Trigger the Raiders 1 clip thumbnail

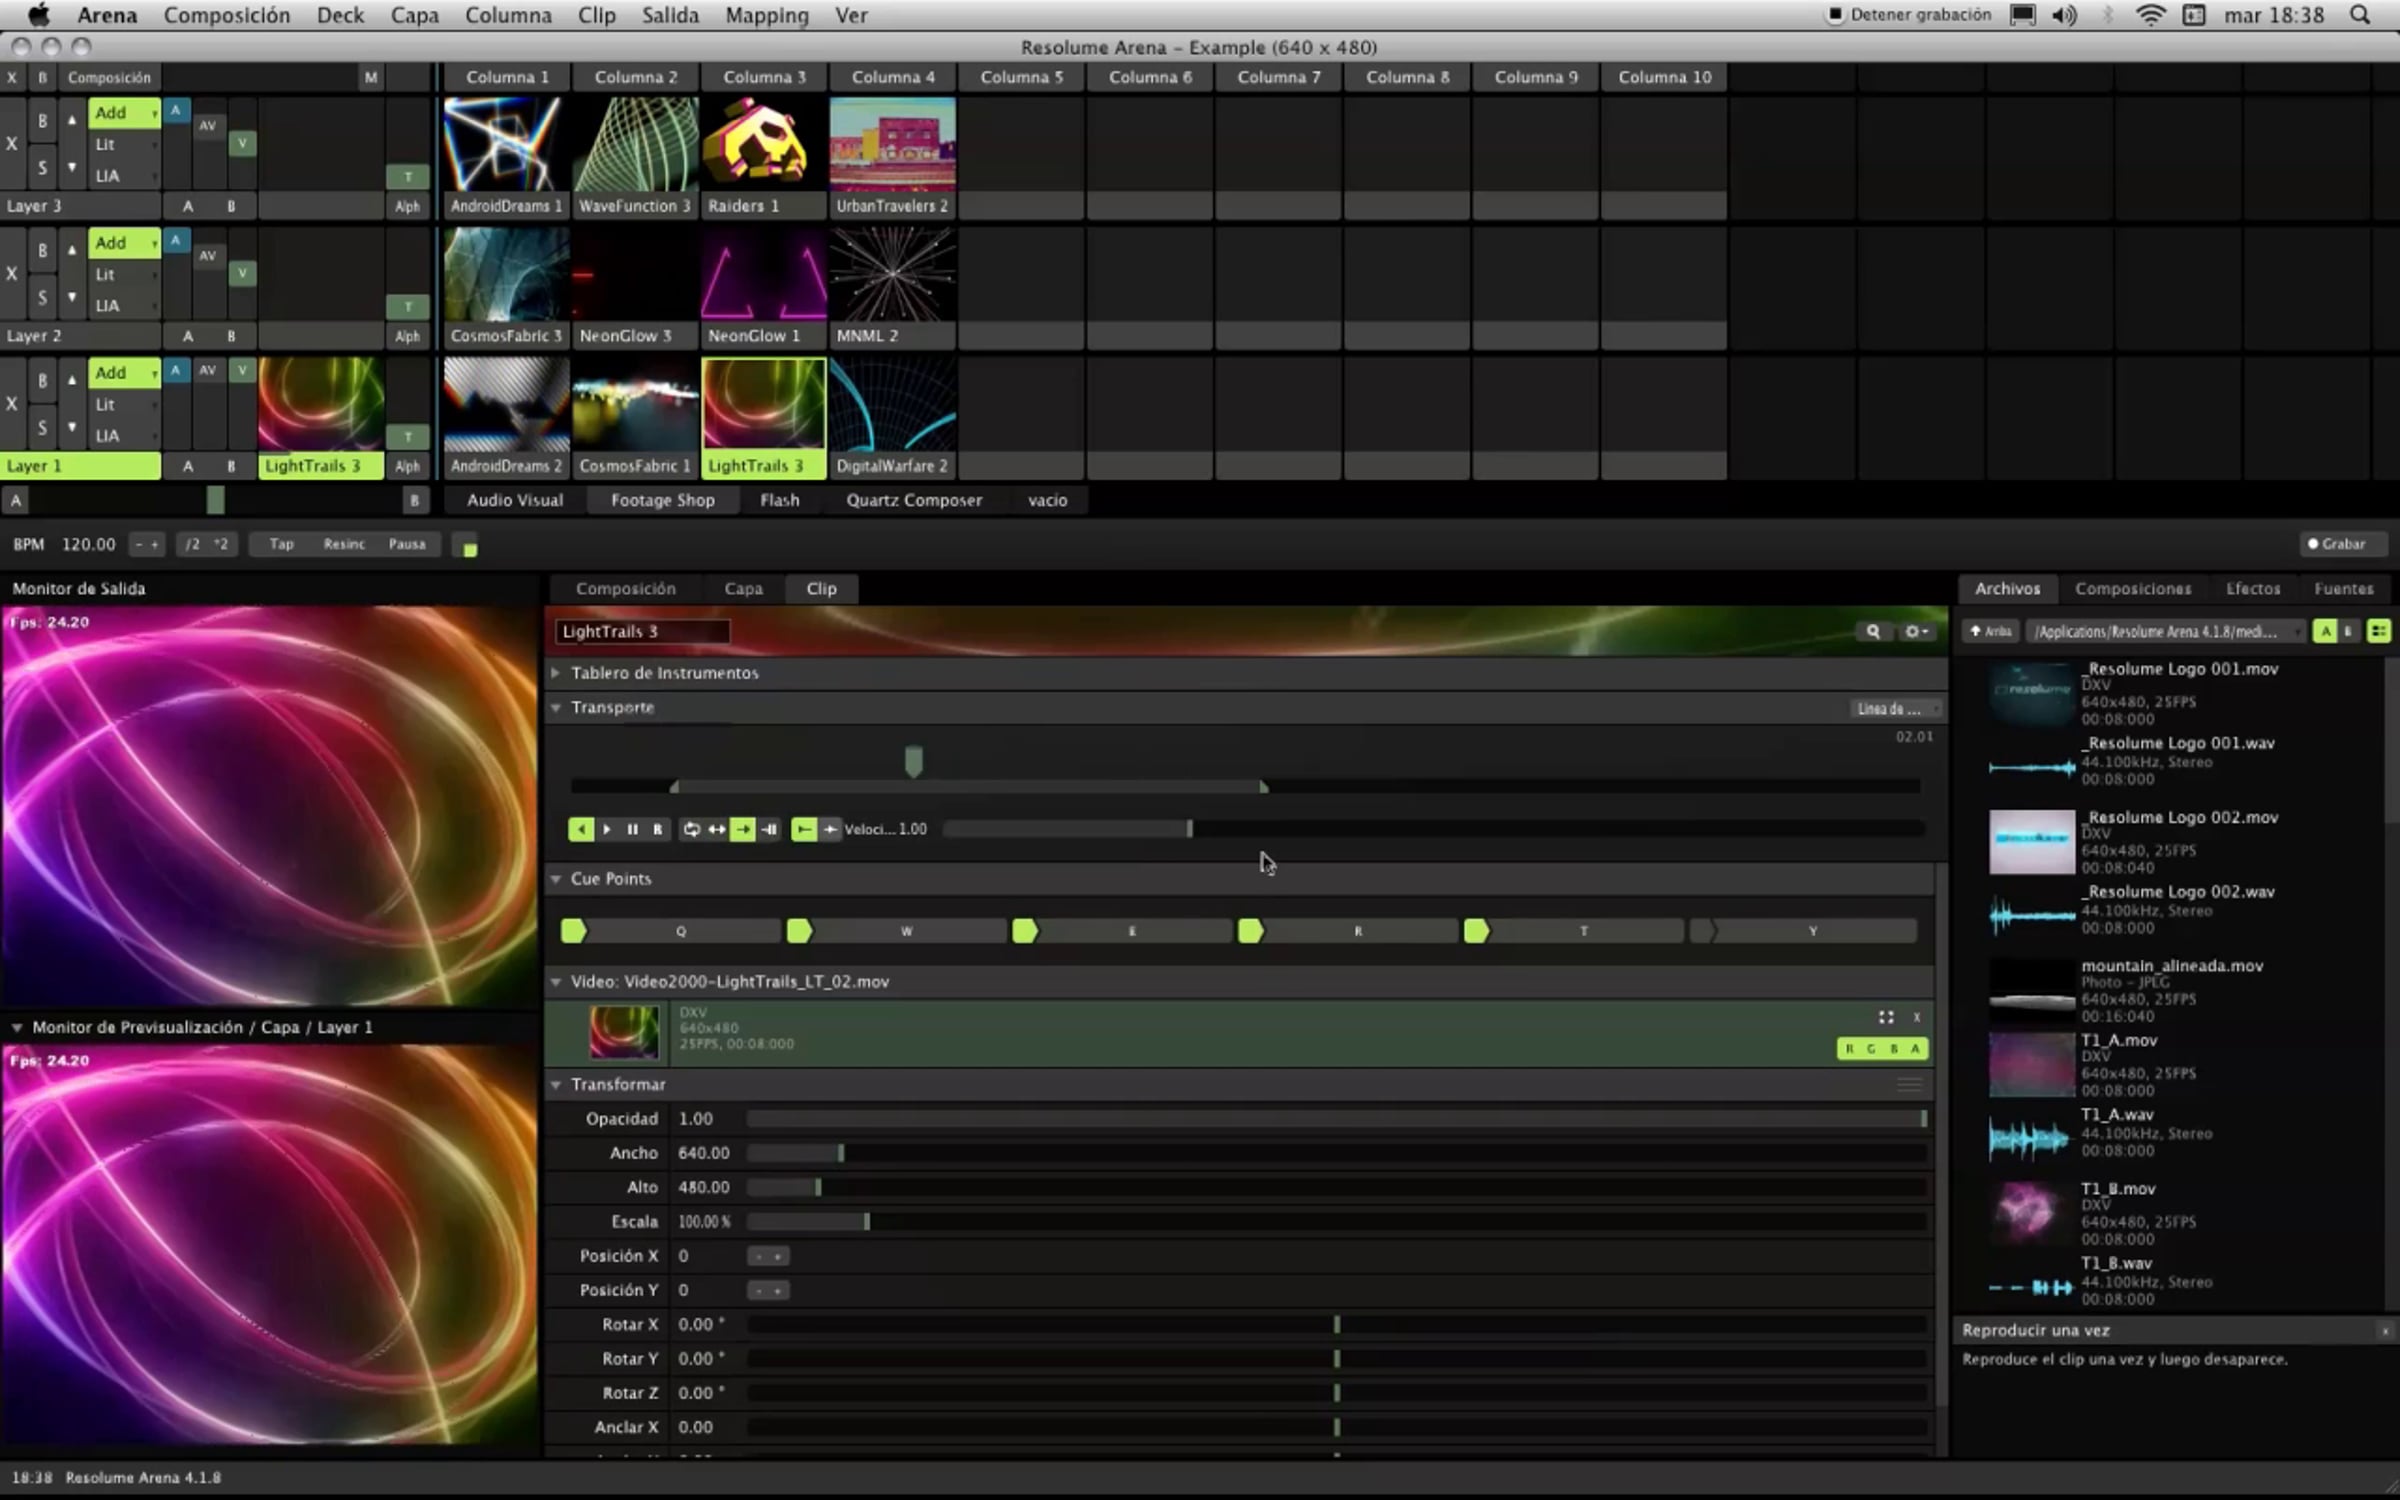(764, 145)
